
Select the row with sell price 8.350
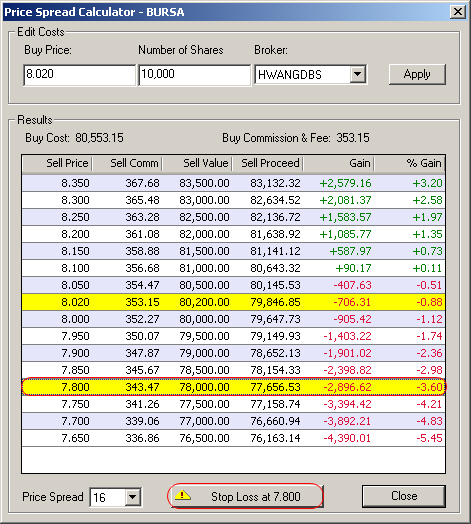tap(233, 183)
